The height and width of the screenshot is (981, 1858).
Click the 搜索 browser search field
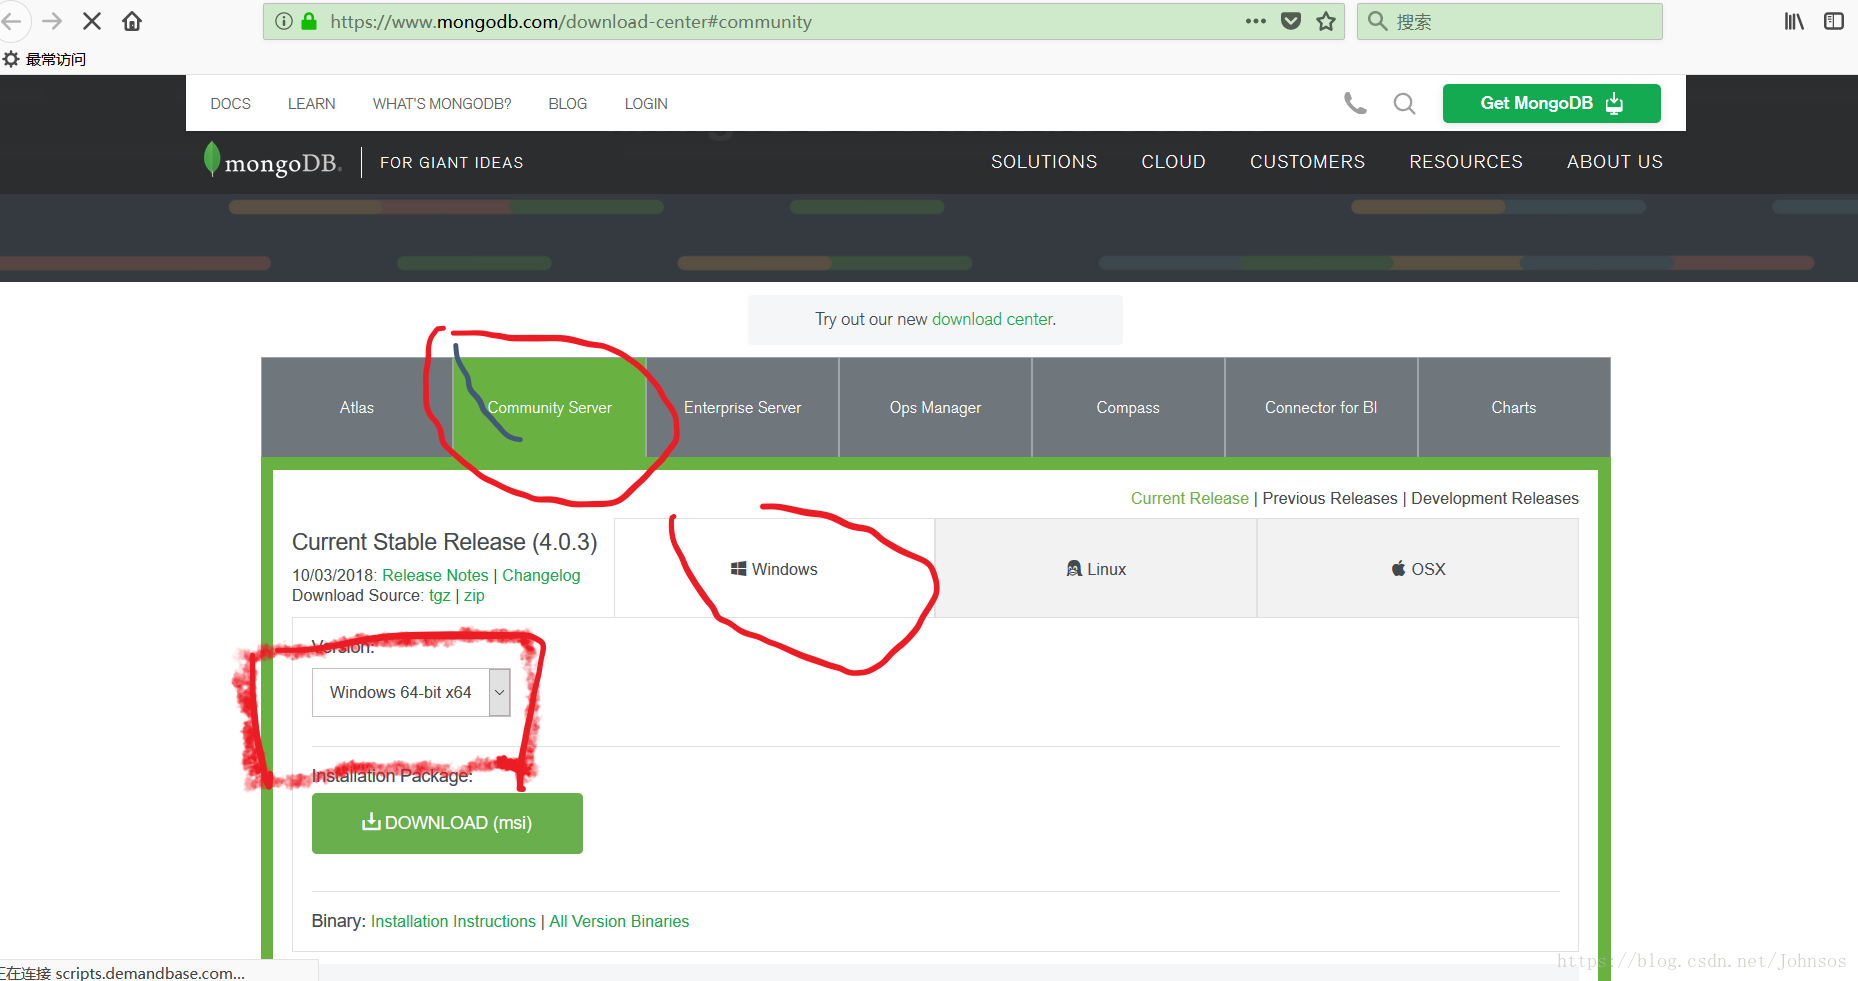click(1510, 21)
